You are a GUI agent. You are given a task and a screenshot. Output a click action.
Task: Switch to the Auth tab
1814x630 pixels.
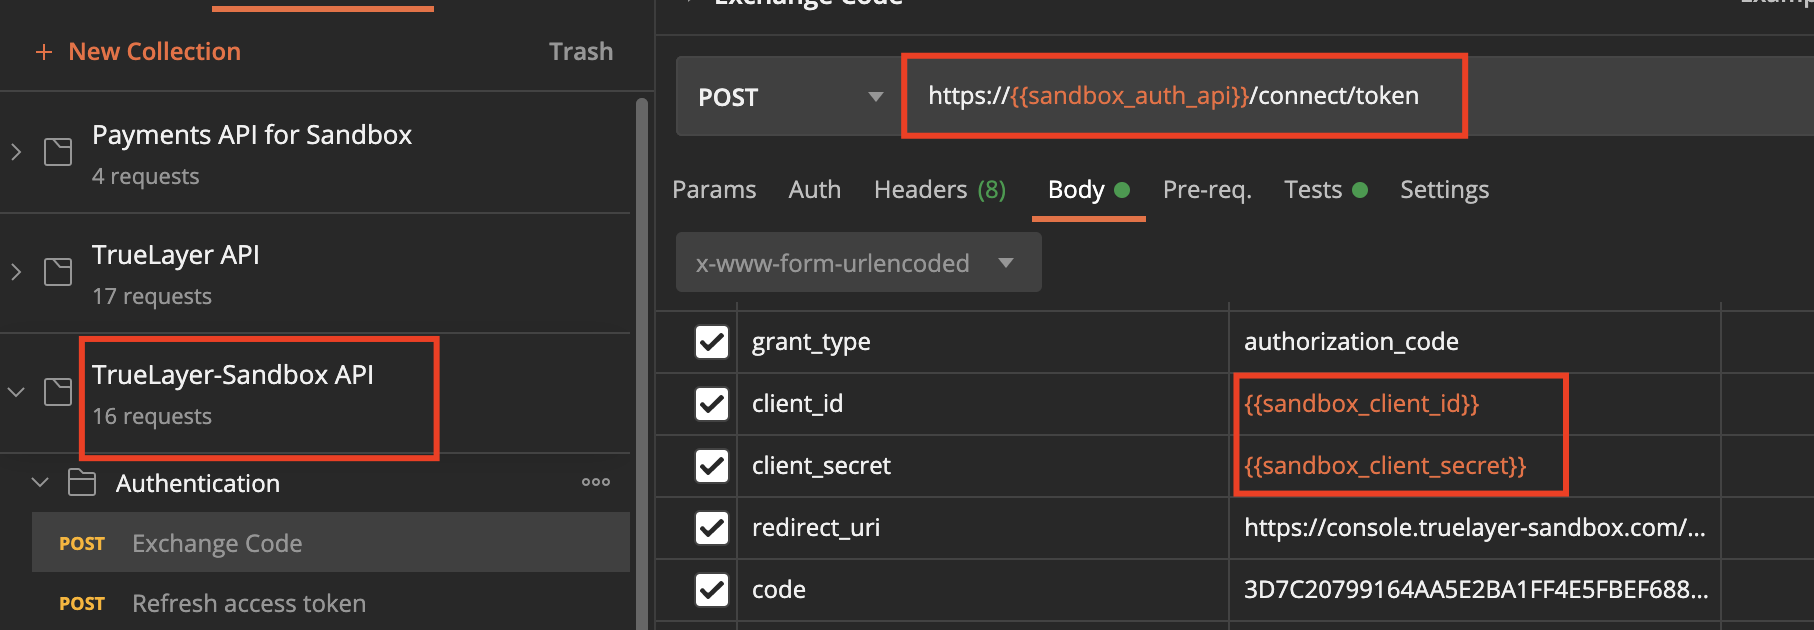(x=815, y=190)
